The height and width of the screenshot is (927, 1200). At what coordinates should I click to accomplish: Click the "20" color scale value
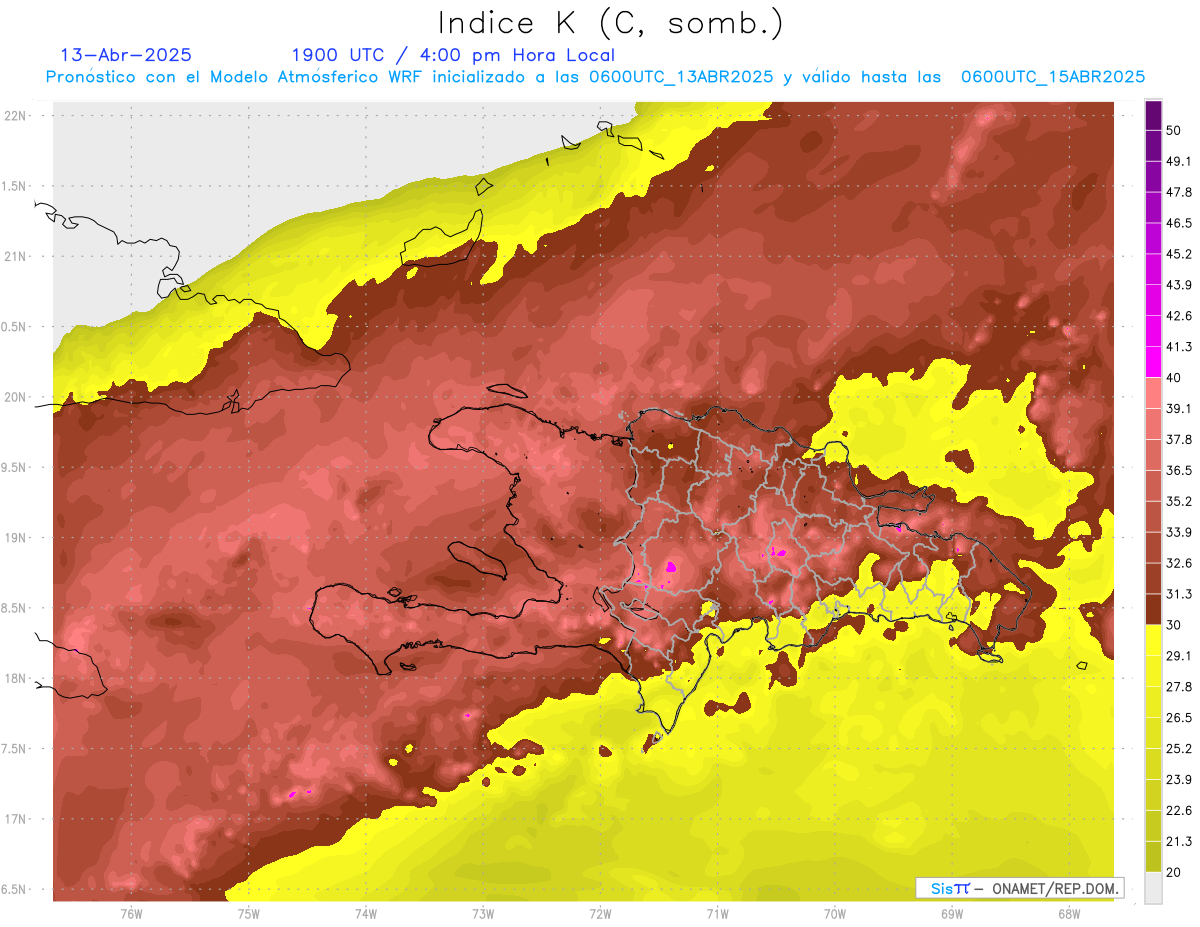pyautogui.click(x=1175, y=872)
